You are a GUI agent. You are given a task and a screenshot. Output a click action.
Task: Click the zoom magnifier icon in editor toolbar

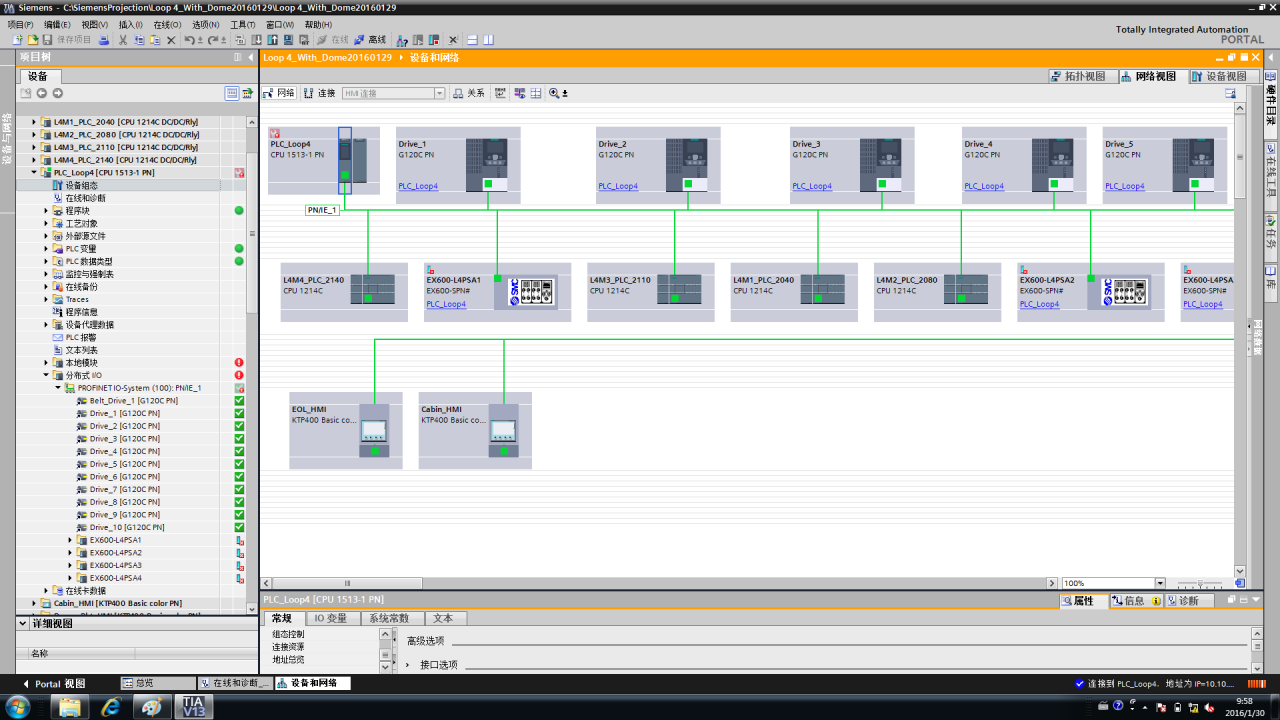click(x=554, y=93)
